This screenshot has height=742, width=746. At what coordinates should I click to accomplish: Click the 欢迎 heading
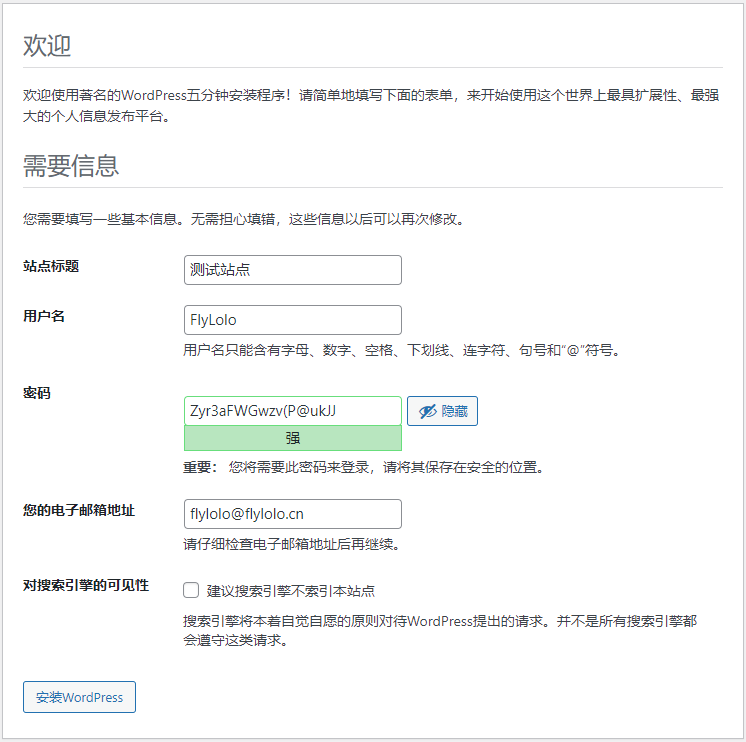click(47, 46)
